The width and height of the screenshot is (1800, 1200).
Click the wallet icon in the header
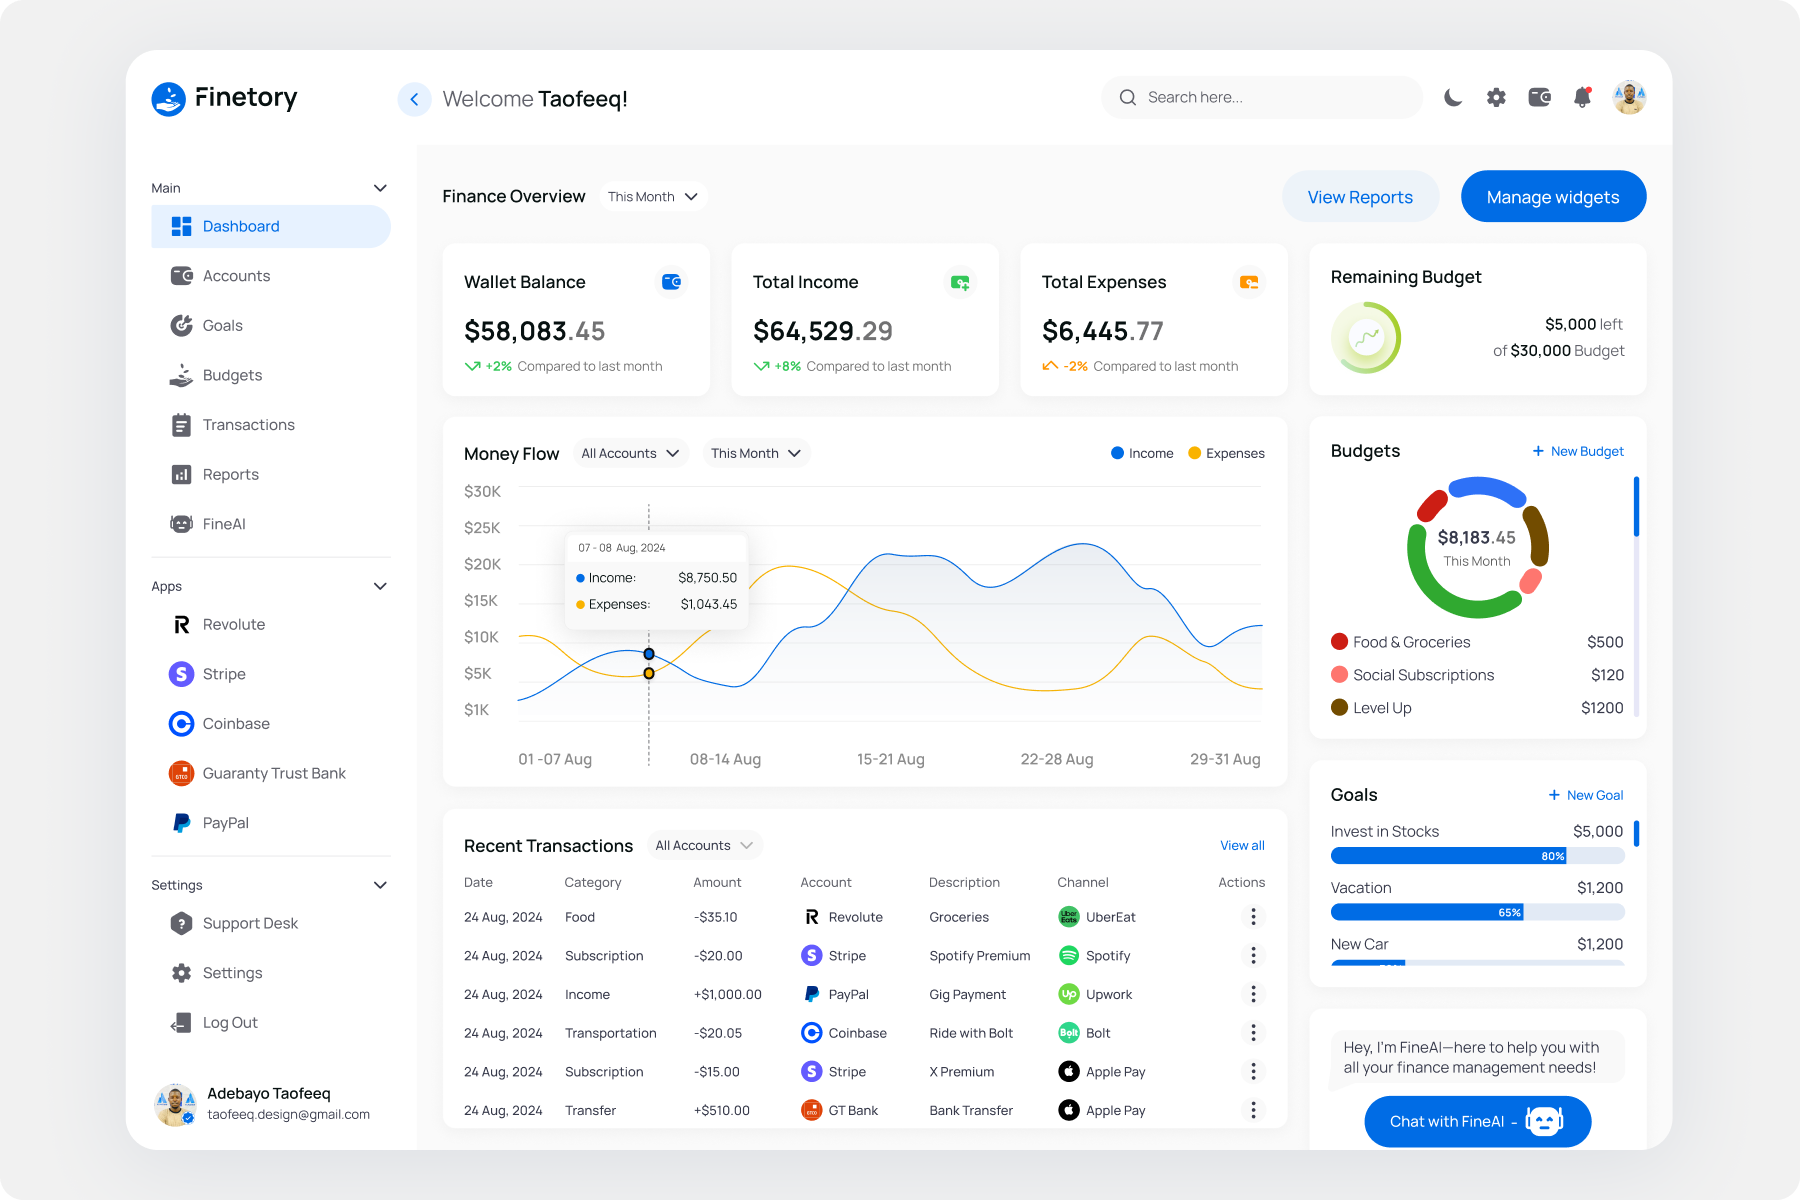1539,98
